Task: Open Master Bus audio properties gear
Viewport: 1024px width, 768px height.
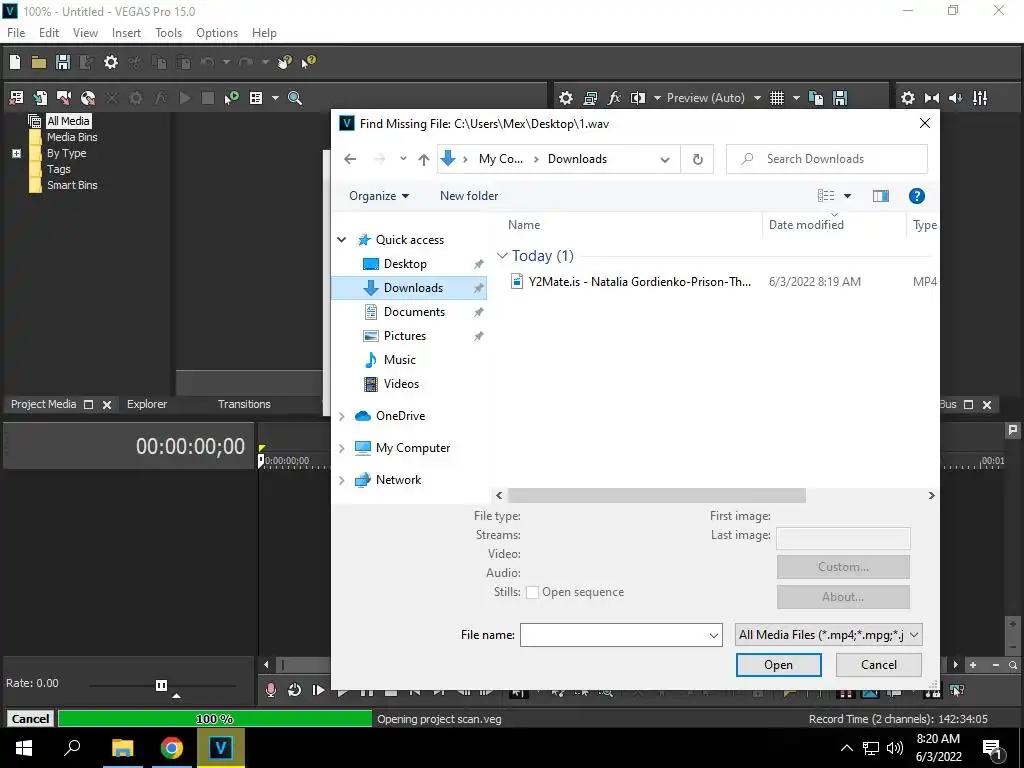Action: [908, 98]
